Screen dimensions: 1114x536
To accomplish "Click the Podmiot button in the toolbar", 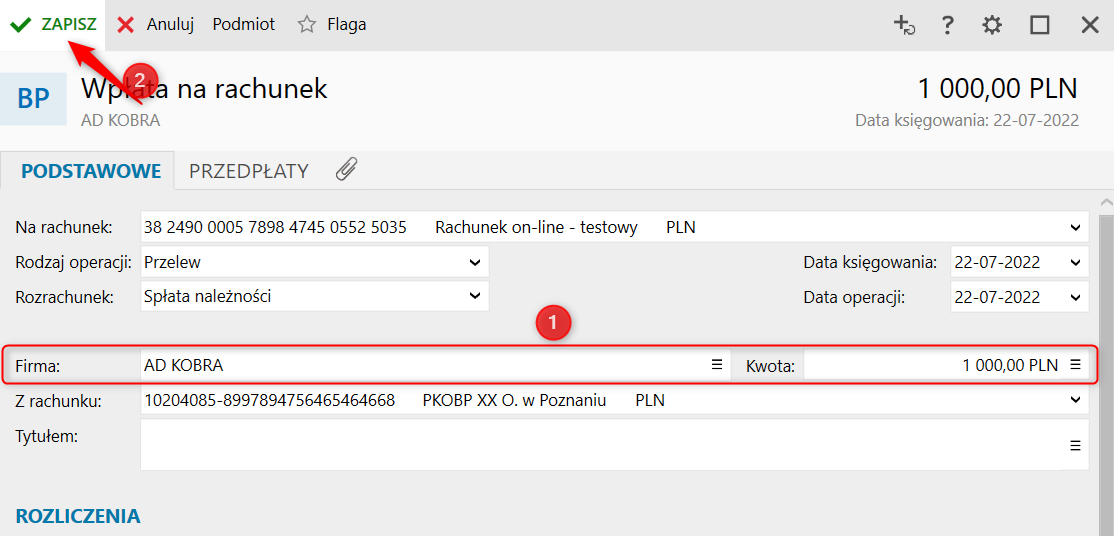I will [244, 25].
